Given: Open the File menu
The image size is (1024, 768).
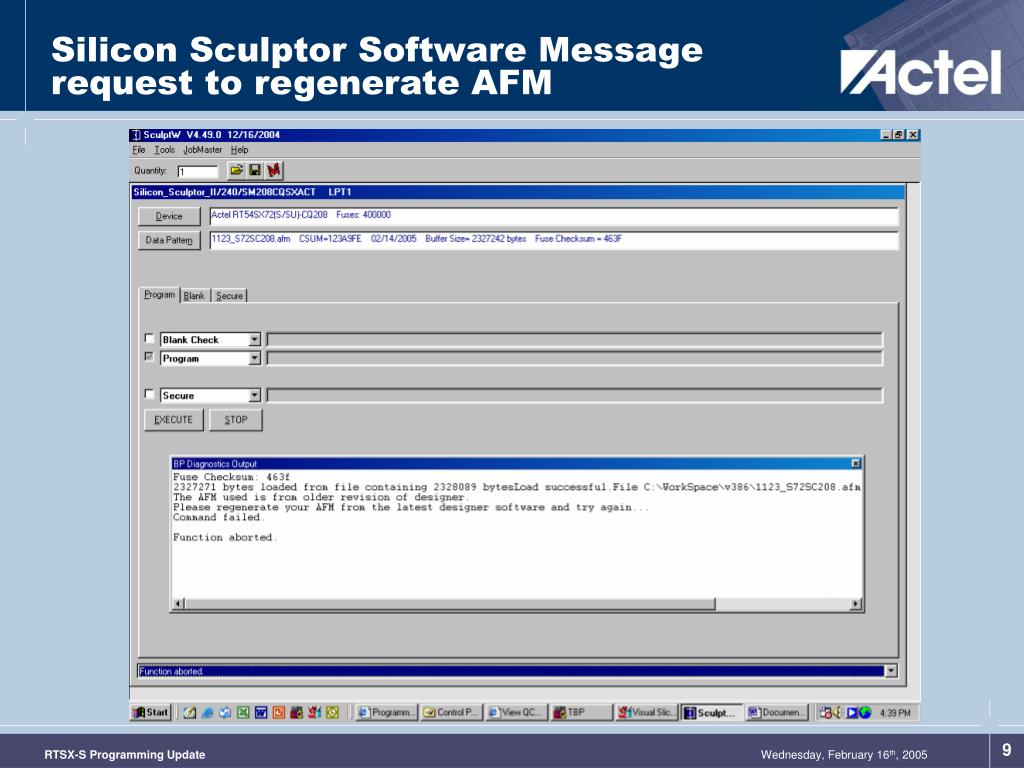Looking at the screenshot, I should coord(138,150).
